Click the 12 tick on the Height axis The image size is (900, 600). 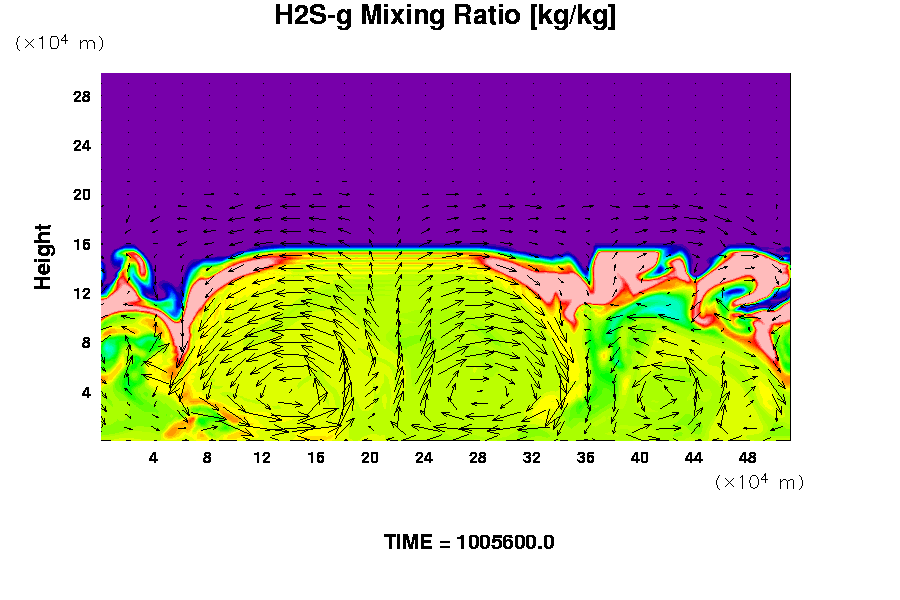point(82,293)
